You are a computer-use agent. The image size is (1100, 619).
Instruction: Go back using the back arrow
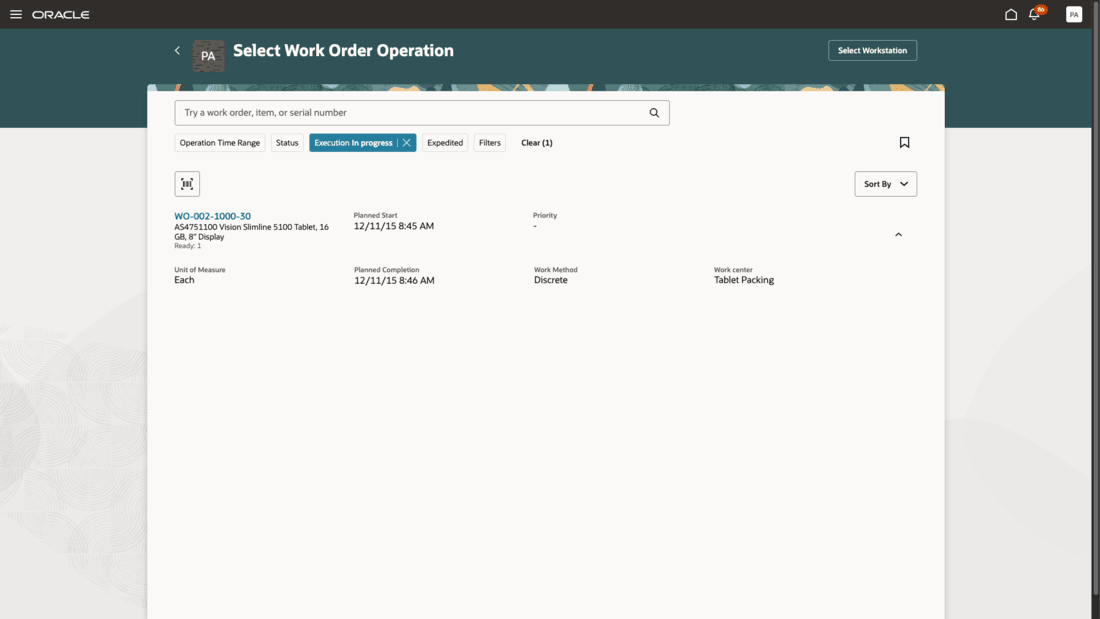(177, 50)
